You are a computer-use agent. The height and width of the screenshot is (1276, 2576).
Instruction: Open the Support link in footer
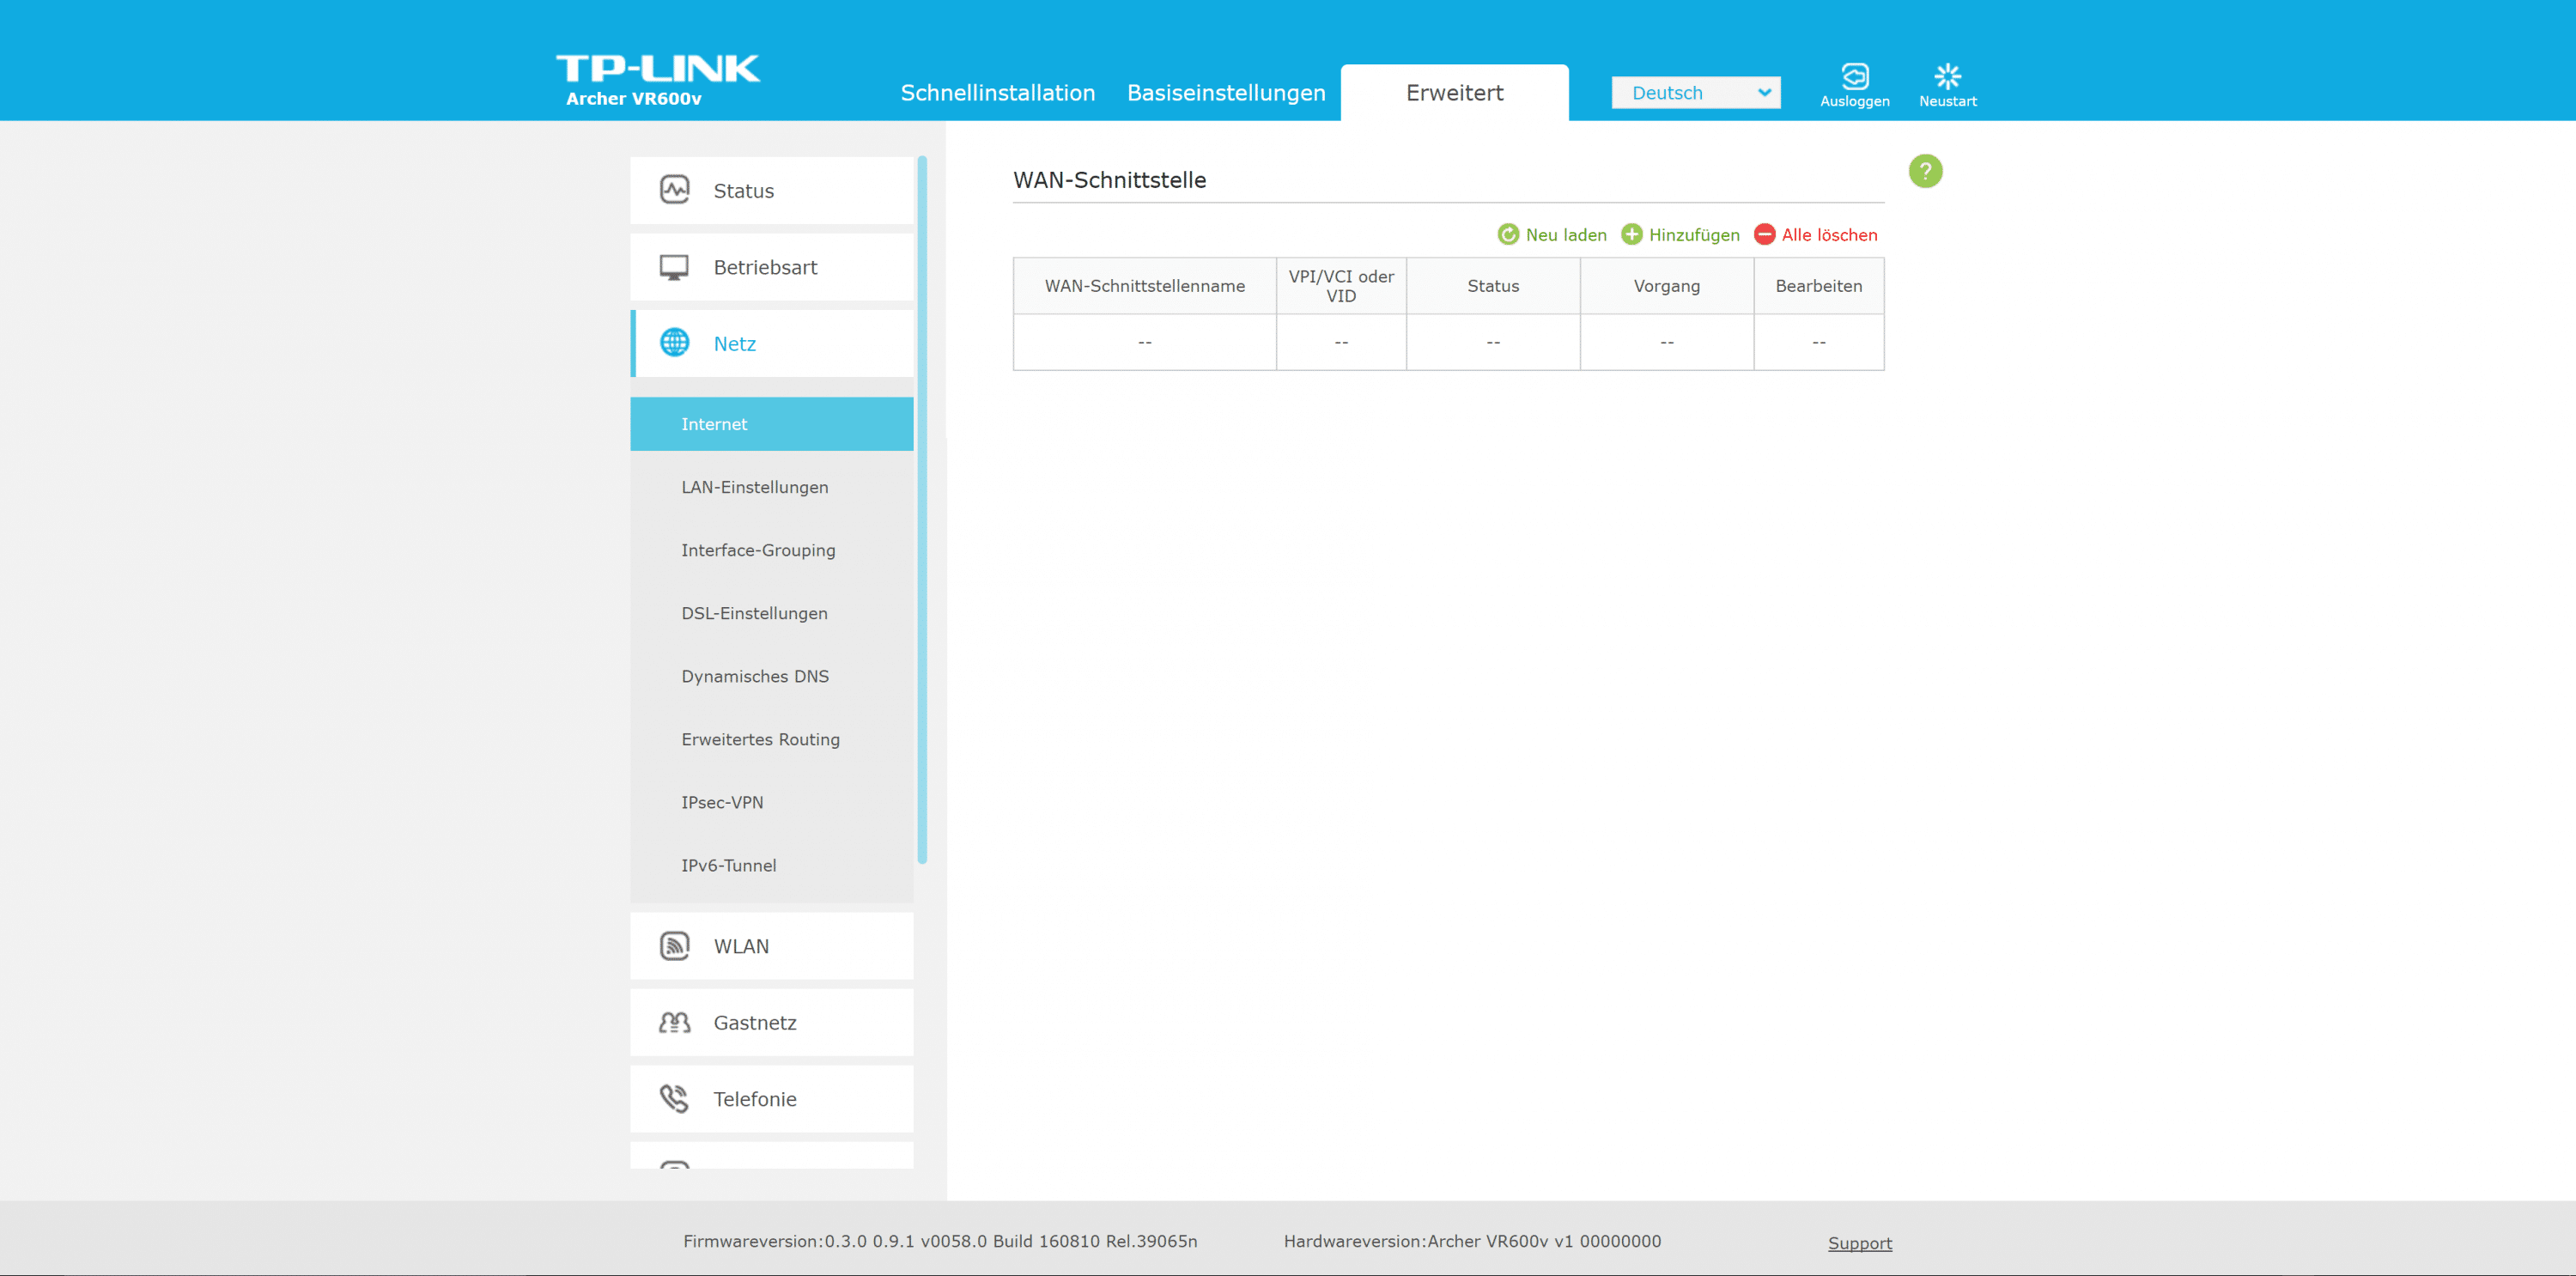coord(1859,1243)
